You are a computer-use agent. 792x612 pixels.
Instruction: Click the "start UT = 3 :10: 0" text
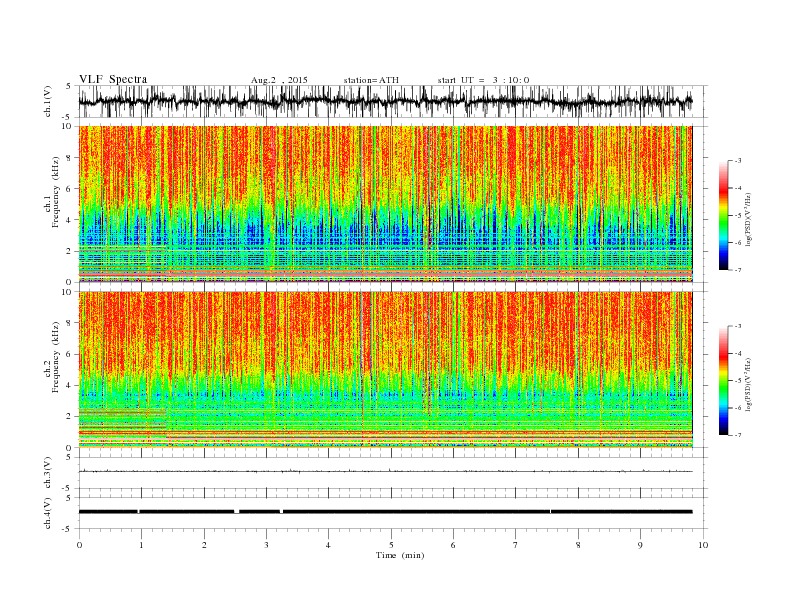click(x=483, y=80)
